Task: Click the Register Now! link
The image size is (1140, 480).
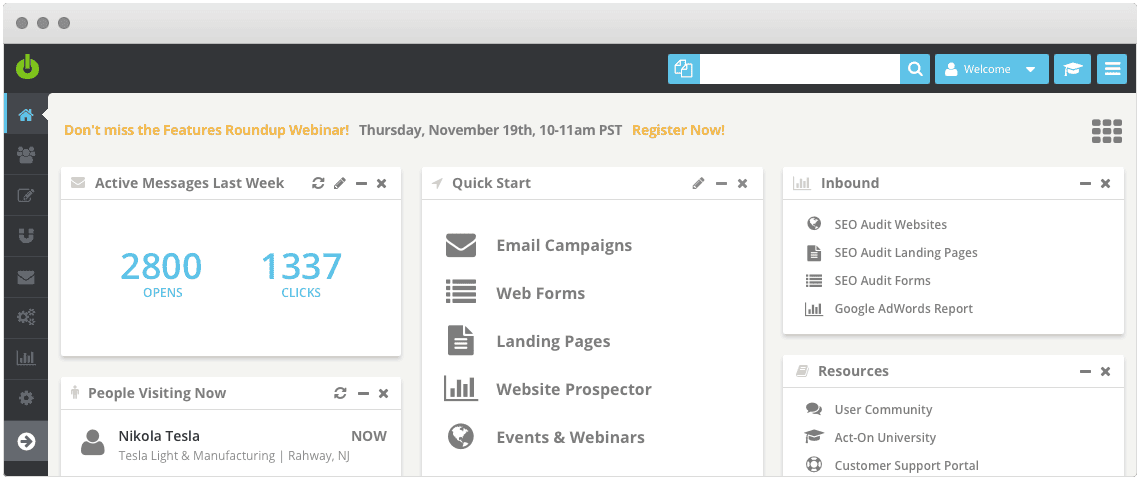Action: pyautogui.click(x=678, y=130)
